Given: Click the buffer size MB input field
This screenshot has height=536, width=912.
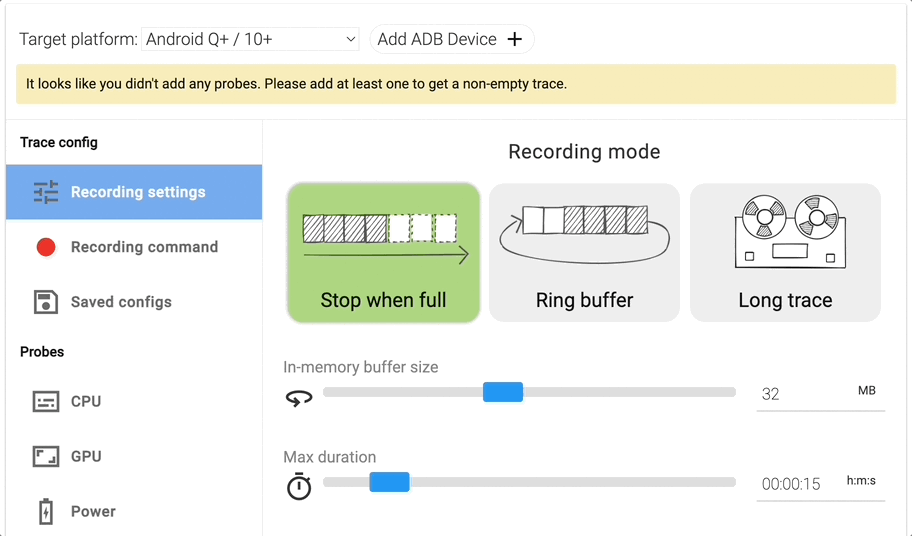Looking at the screenshot, I should click(x=800, y=394).
